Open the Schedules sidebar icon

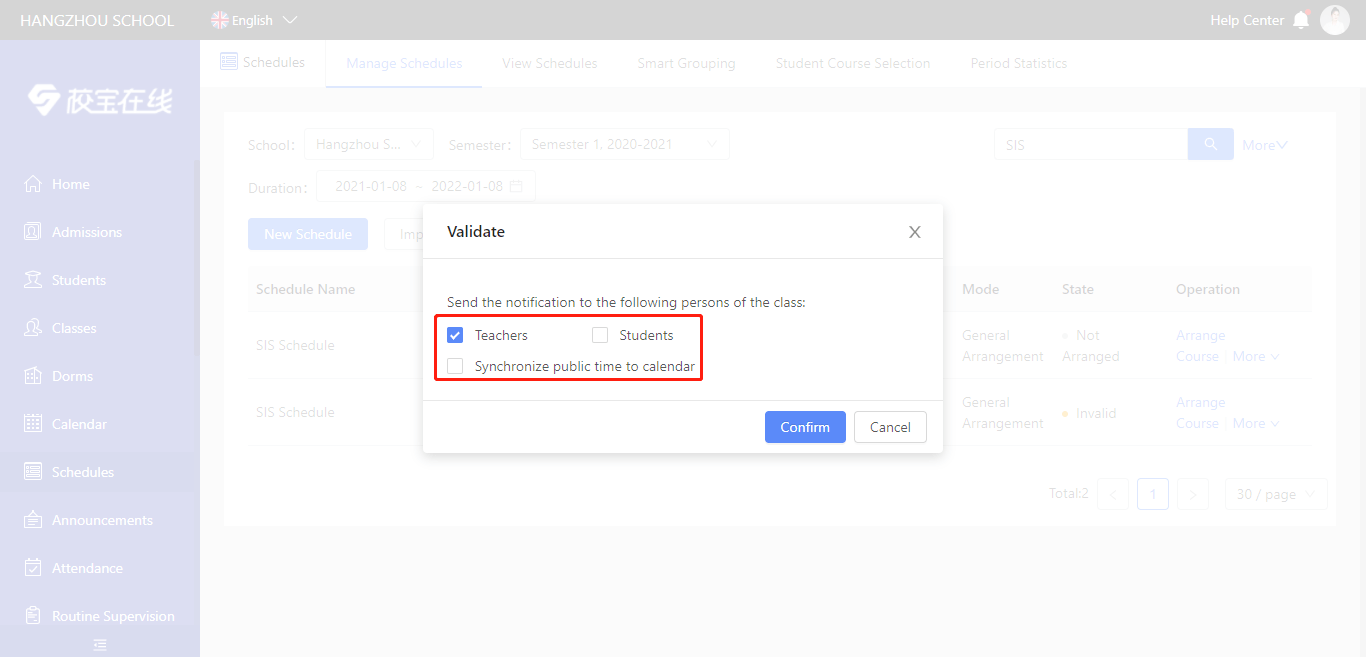pos(33,472)
